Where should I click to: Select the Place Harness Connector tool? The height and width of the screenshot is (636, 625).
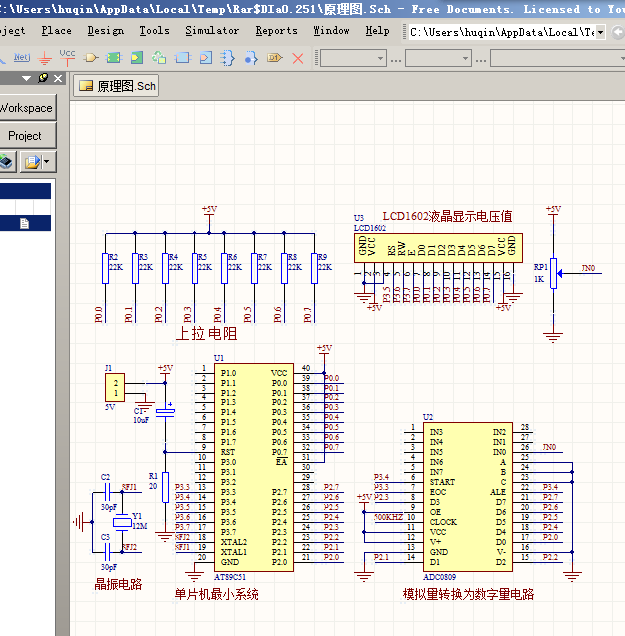183,58
